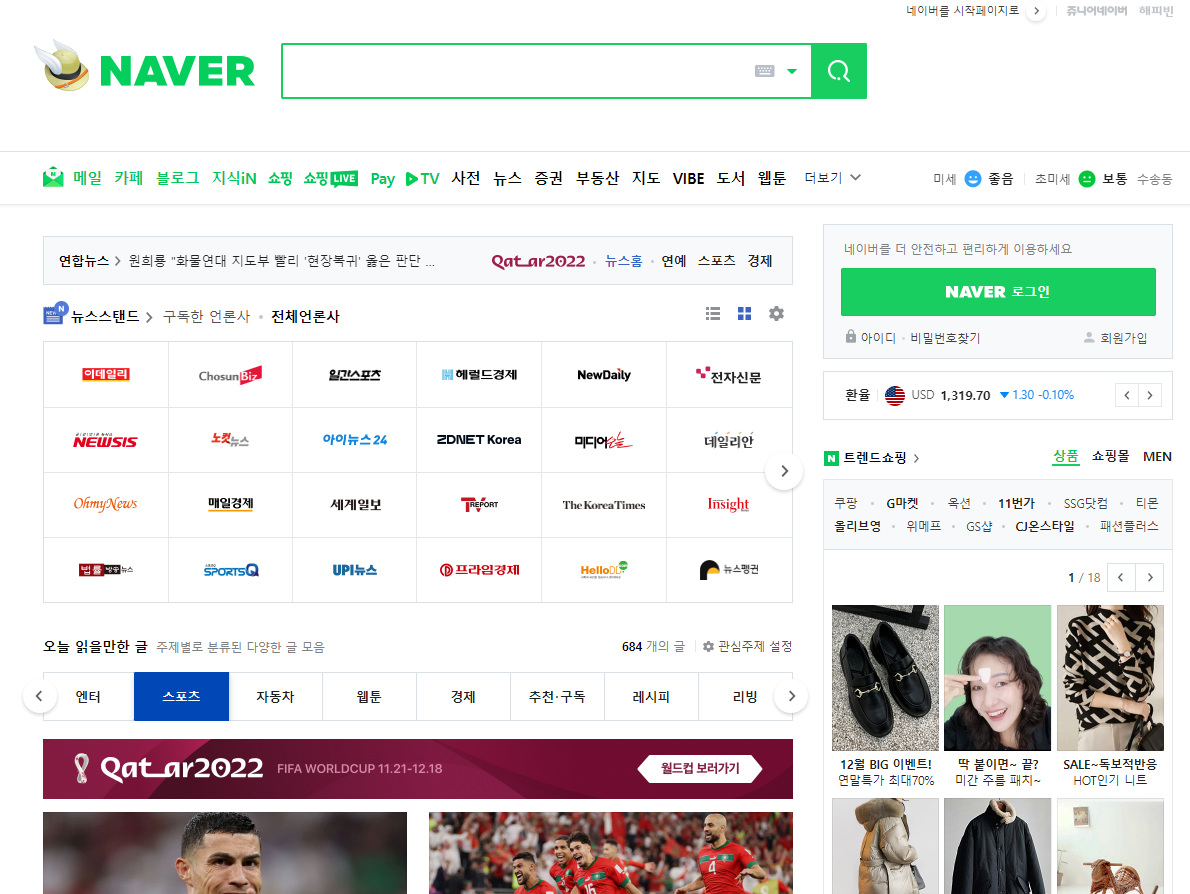Select the 레시피 topic tab
This screenshot has width=1190, height=894.
(x=650, y=696)
